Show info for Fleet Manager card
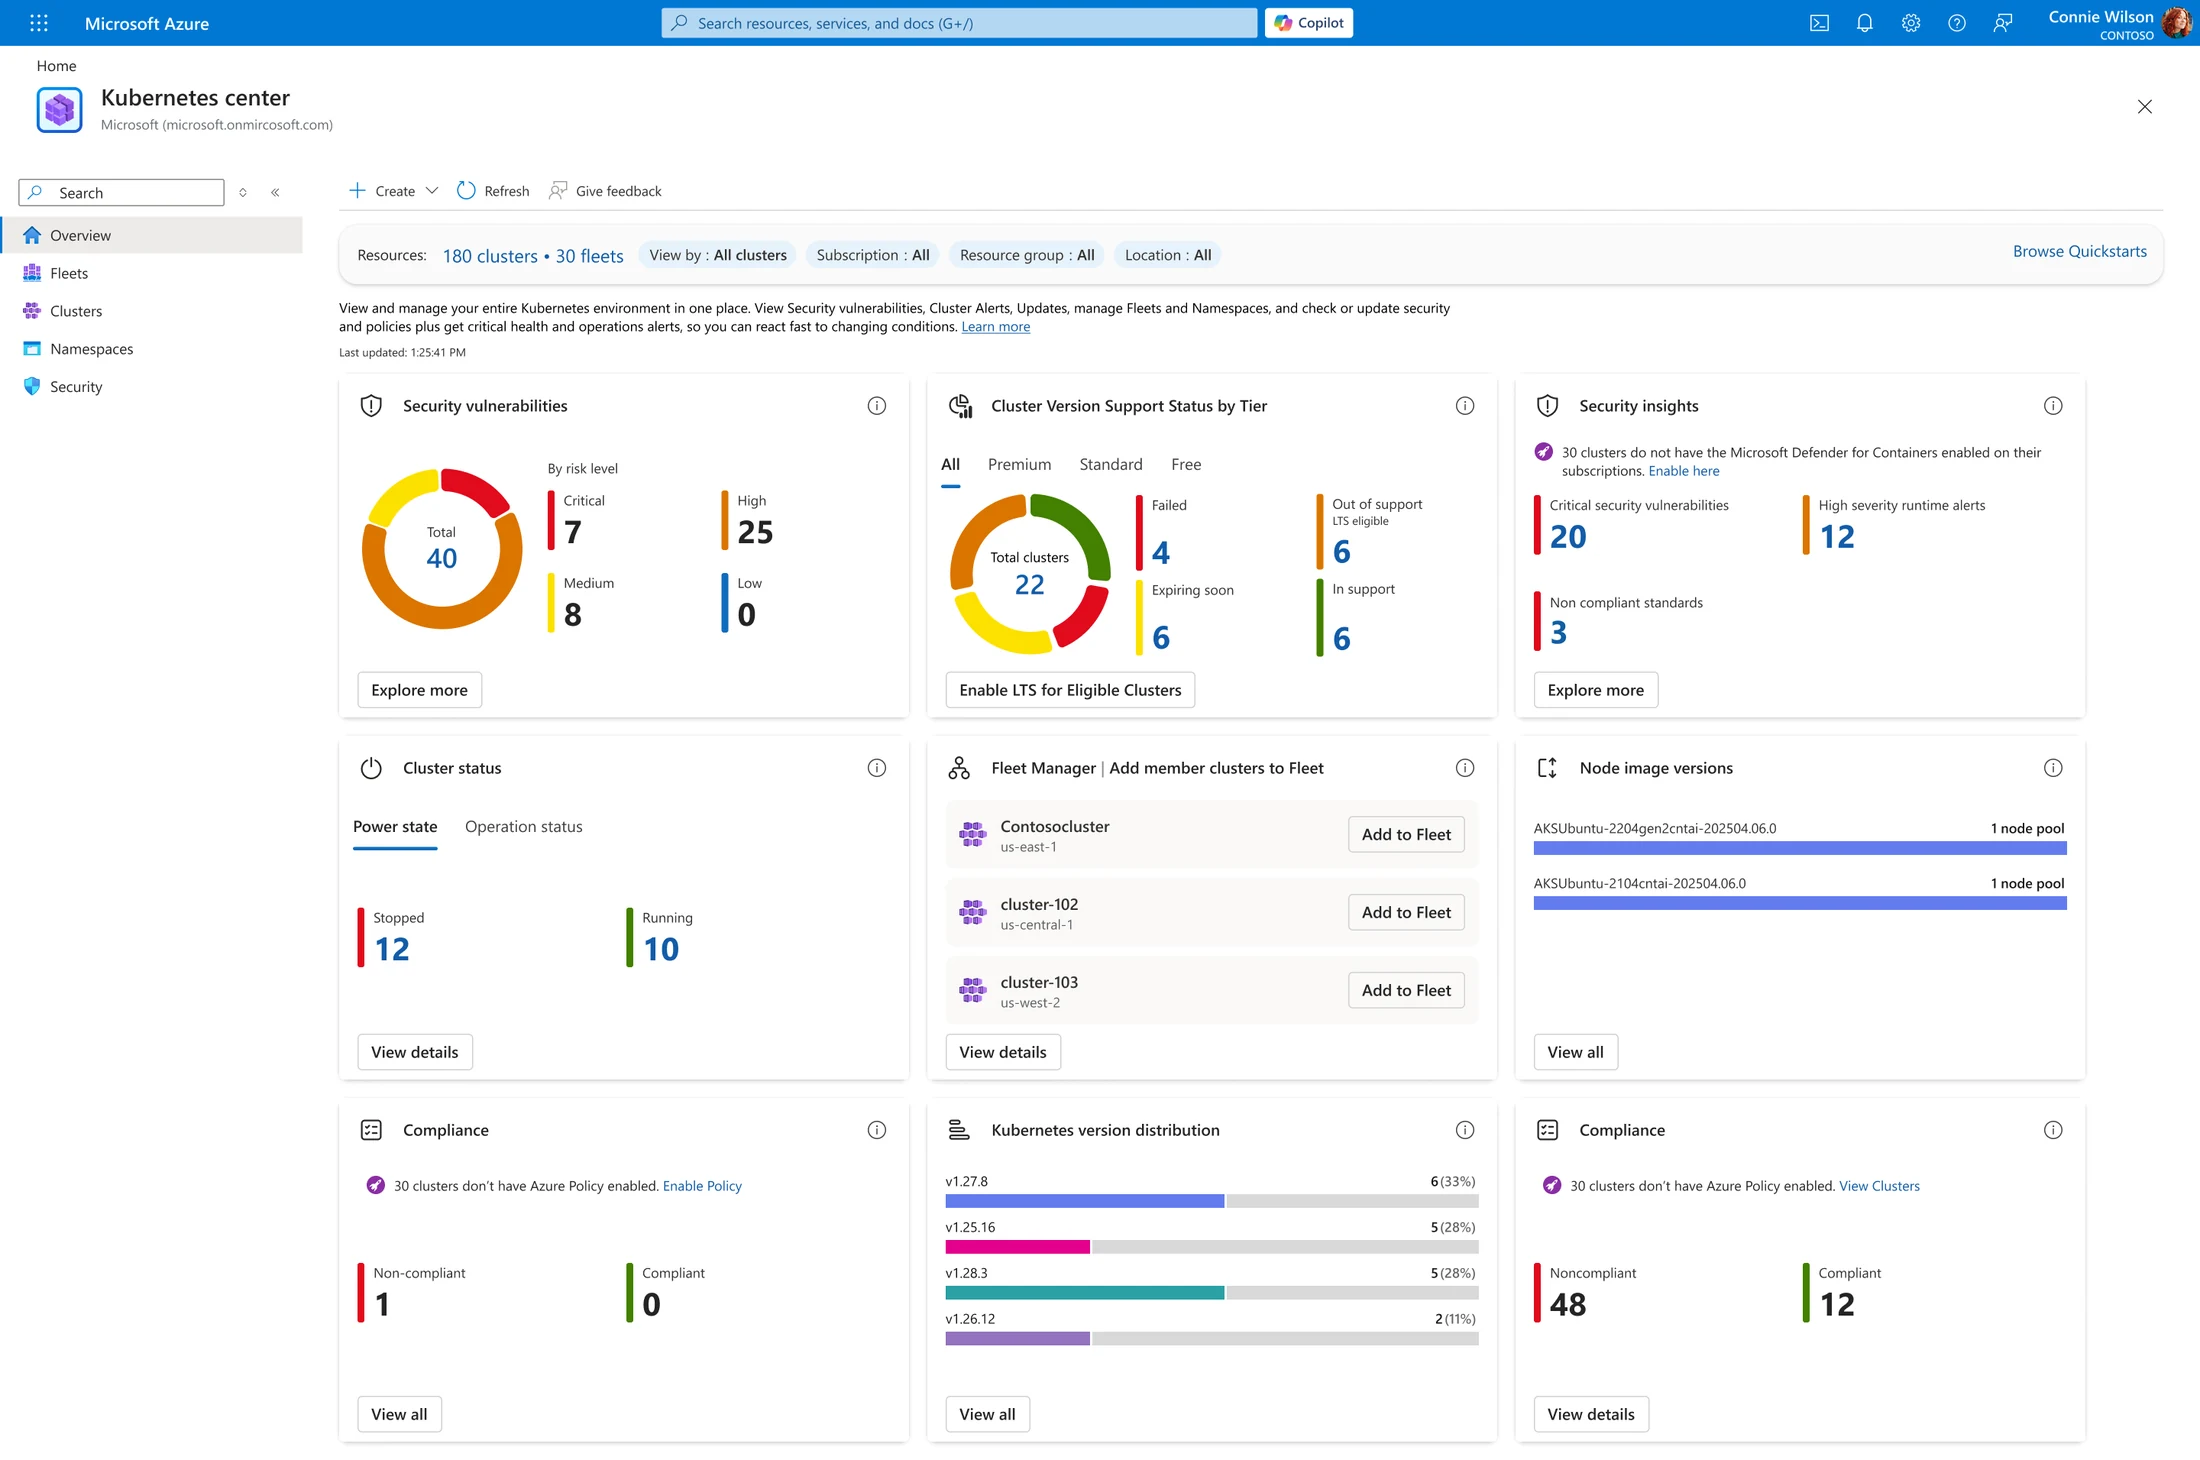The width and height of the screenshot is (2200, 1460). click(1465, 767)
